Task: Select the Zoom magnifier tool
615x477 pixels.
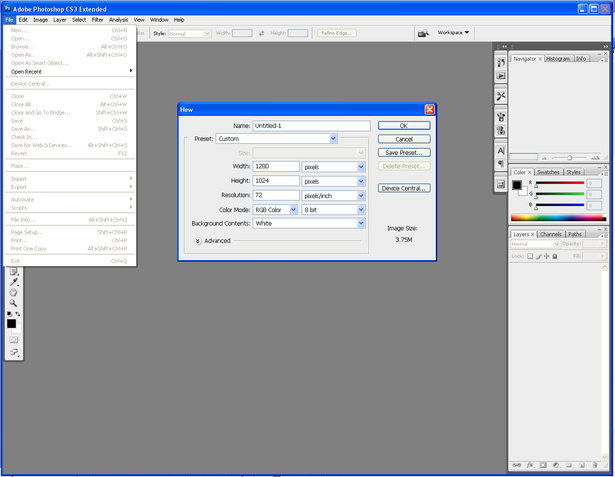Action: [x=13, y=303]
